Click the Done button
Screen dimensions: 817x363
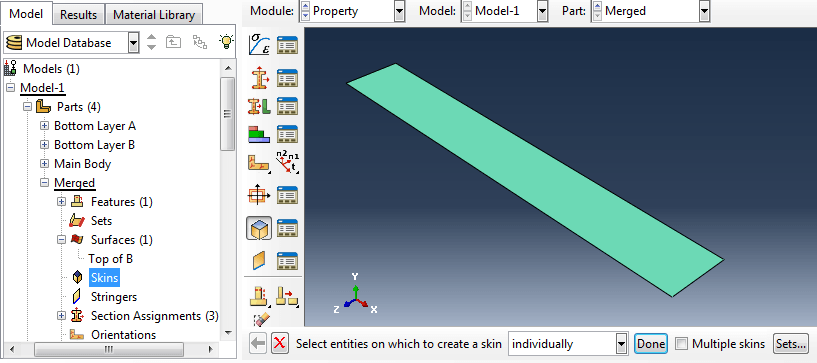pos(651,344)
